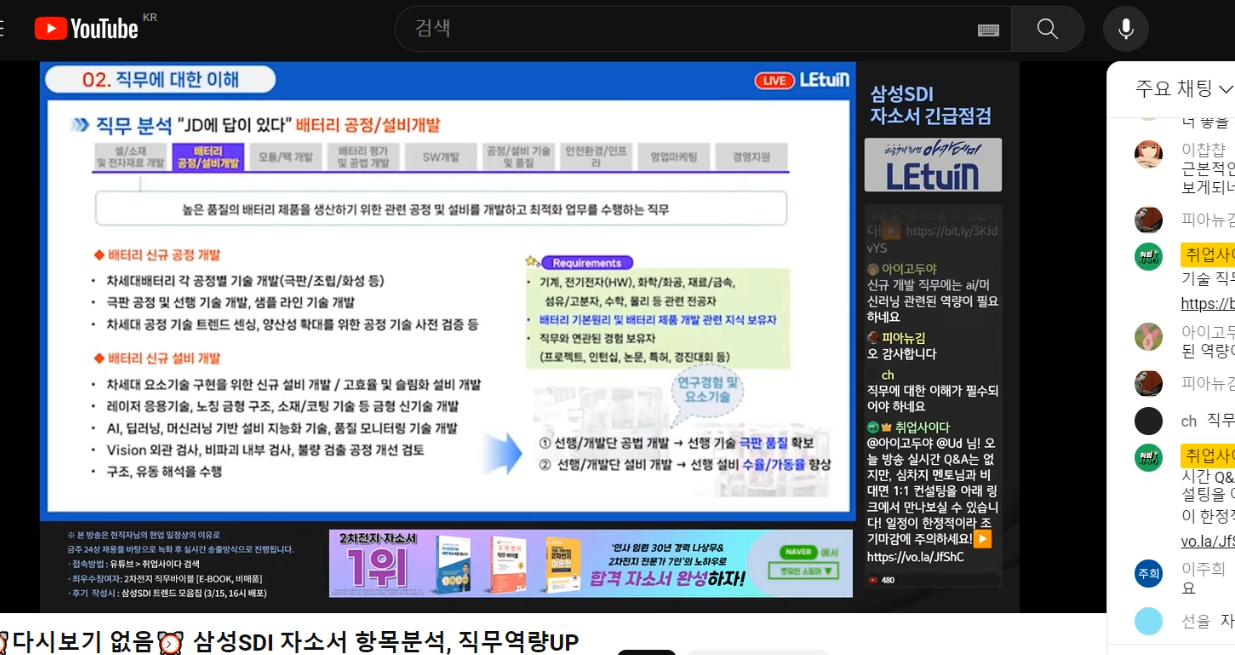Click the black avatar of user ch
The width and height of the screenshot is (1235, 655).
[x=1148, y=421]
